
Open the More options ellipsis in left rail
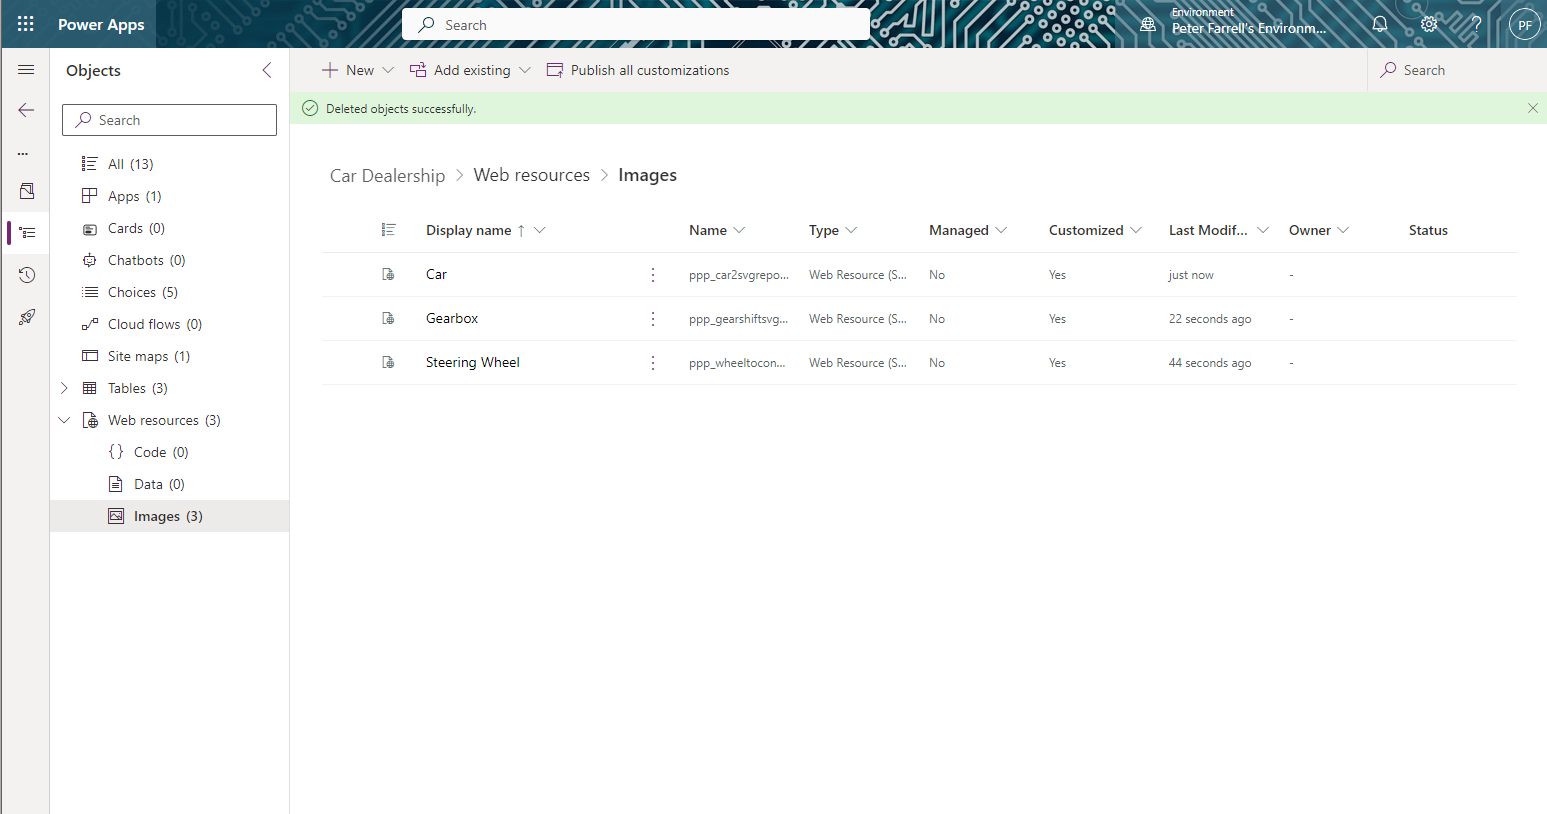pyautogui.click(x=25, y=152)
